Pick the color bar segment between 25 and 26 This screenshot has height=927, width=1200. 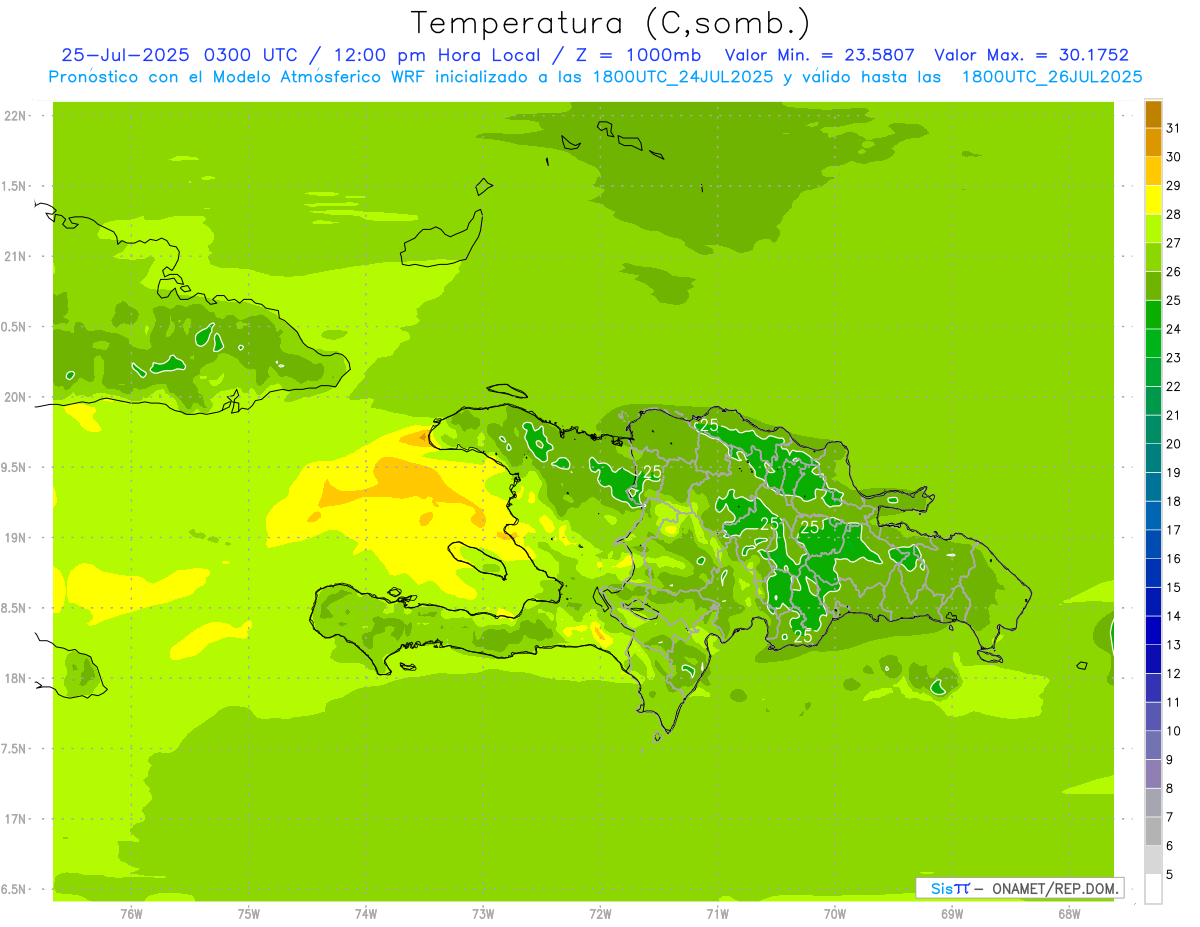[1153, 286]
